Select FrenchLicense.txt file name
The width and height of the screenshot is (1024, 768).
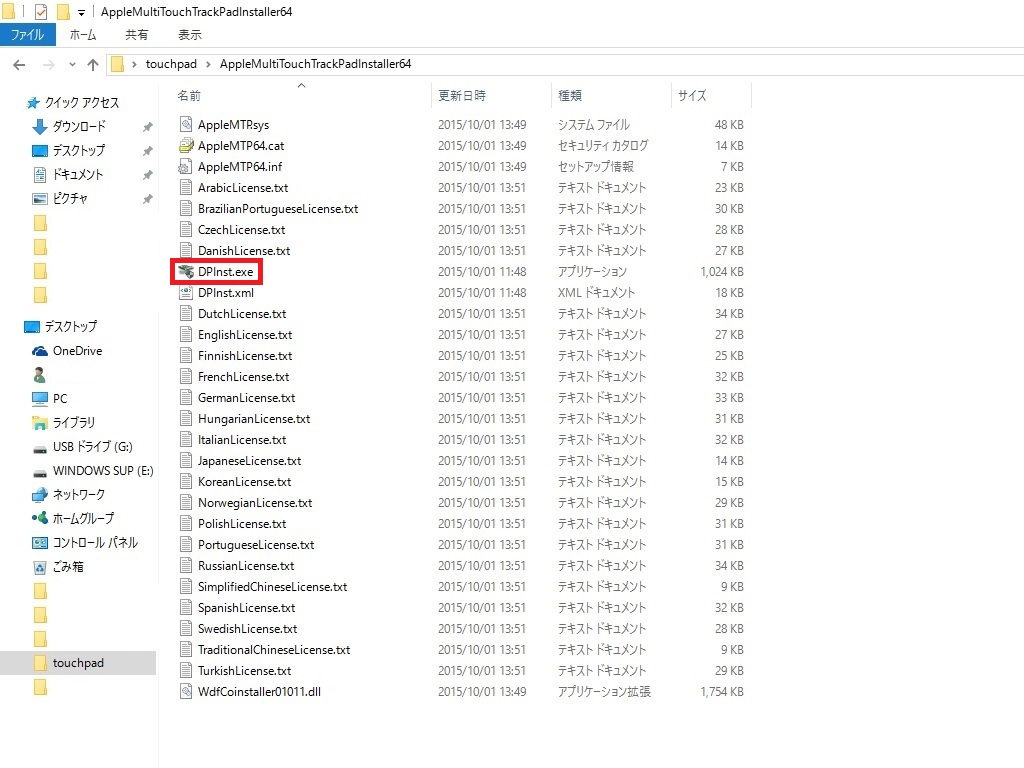[244, 377]
